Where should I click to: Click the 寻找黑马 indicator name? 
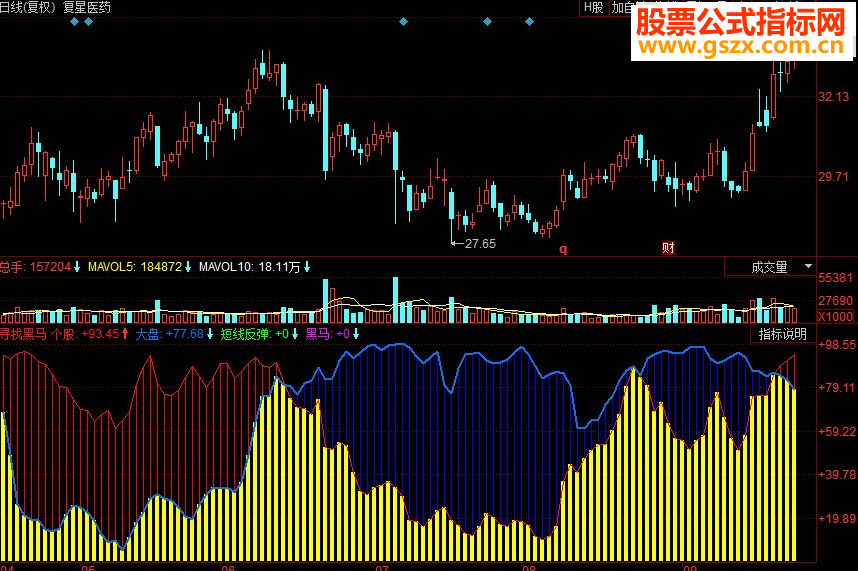[x=23, y=334]
